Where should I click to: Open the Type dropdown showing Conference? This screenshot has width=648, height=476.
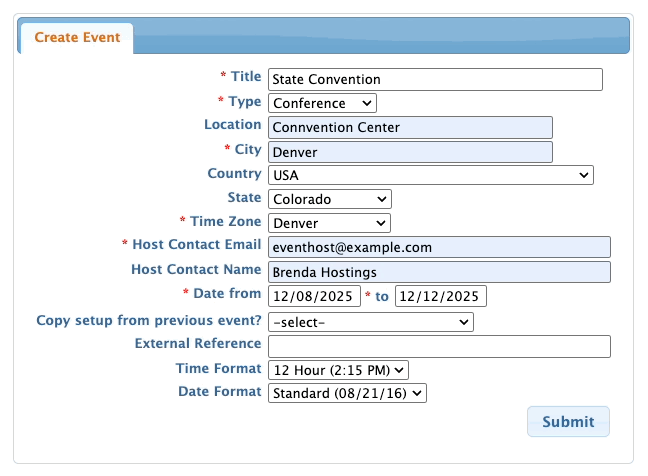click(322, 103)
